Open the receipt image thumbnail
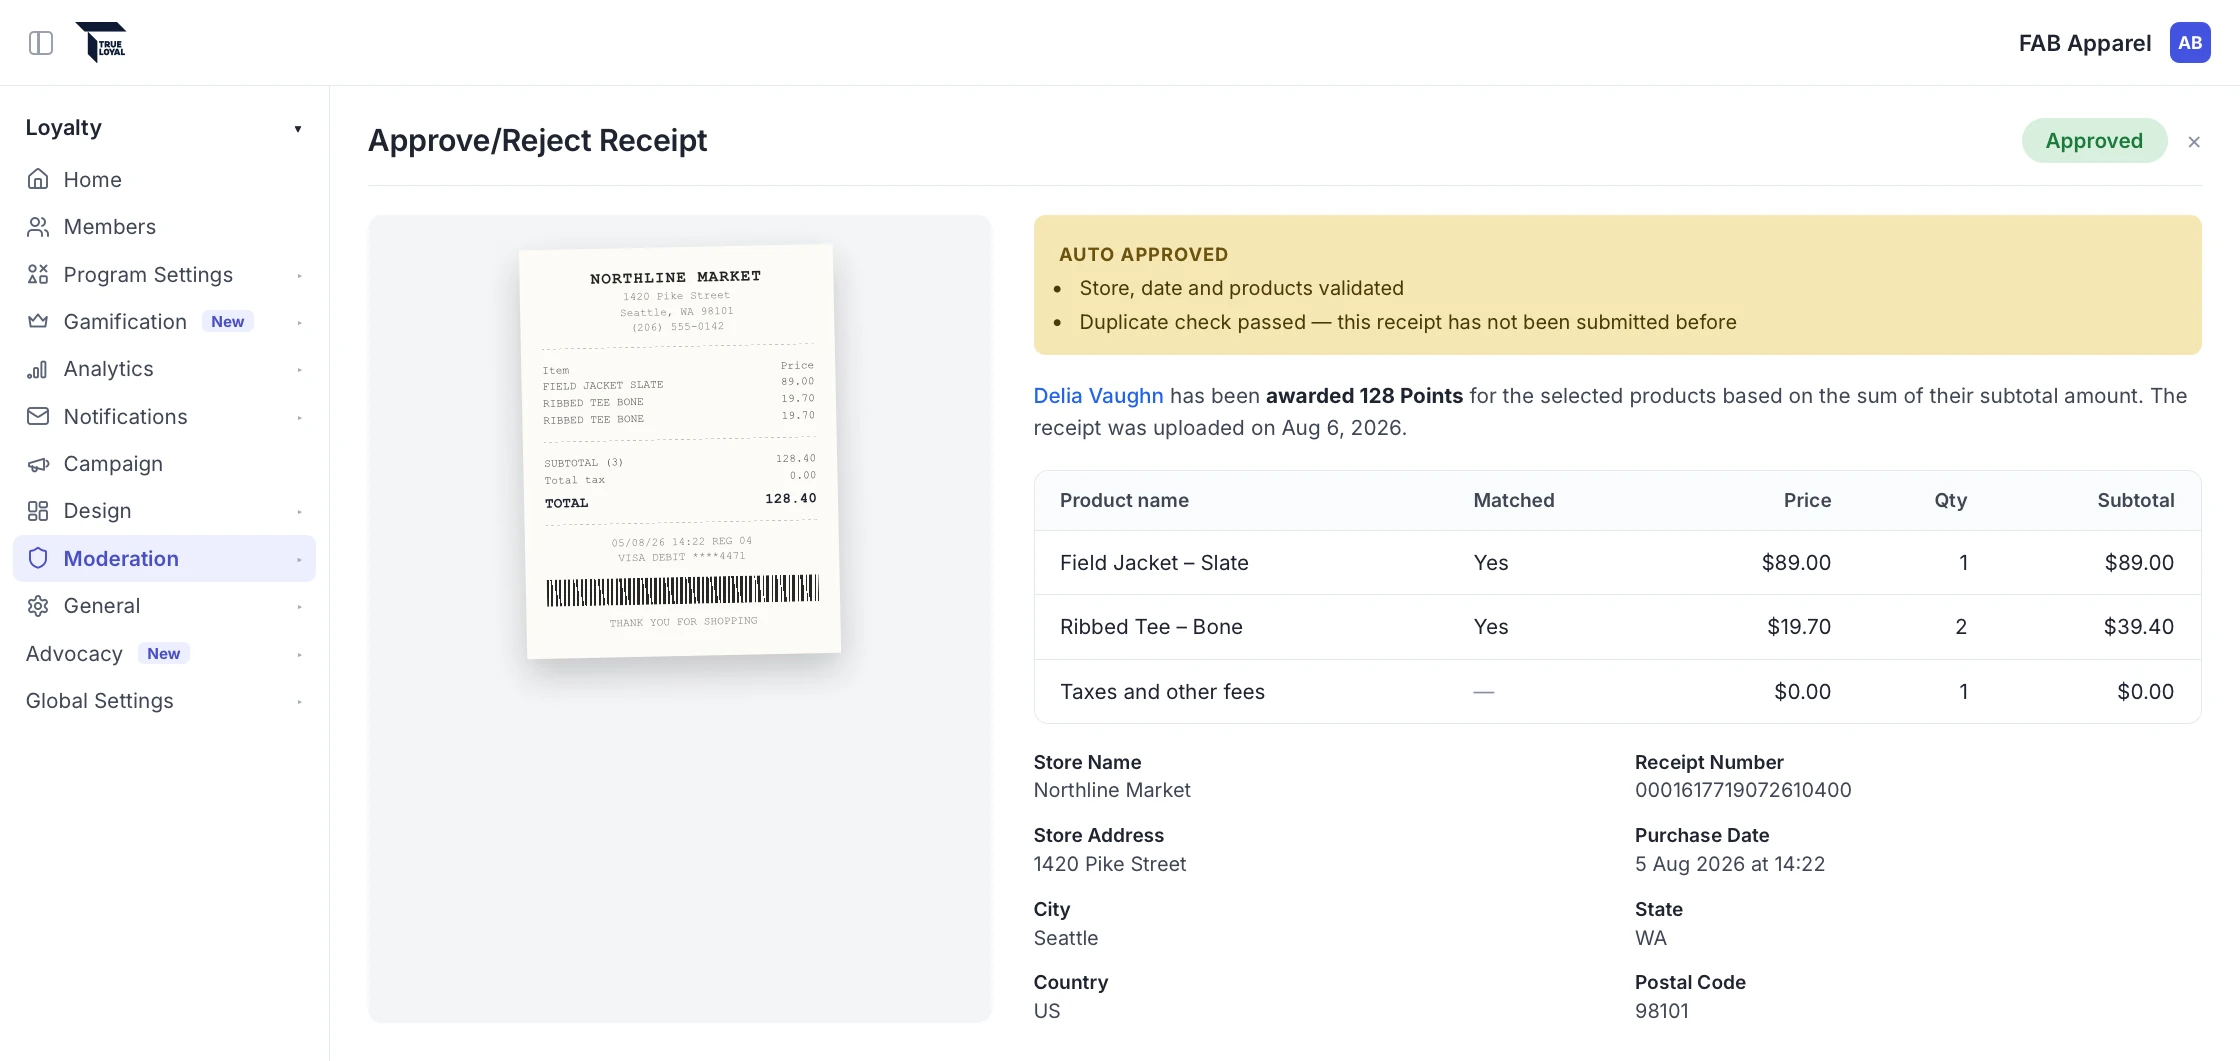2240x1061 pixels. pos(680,451)
